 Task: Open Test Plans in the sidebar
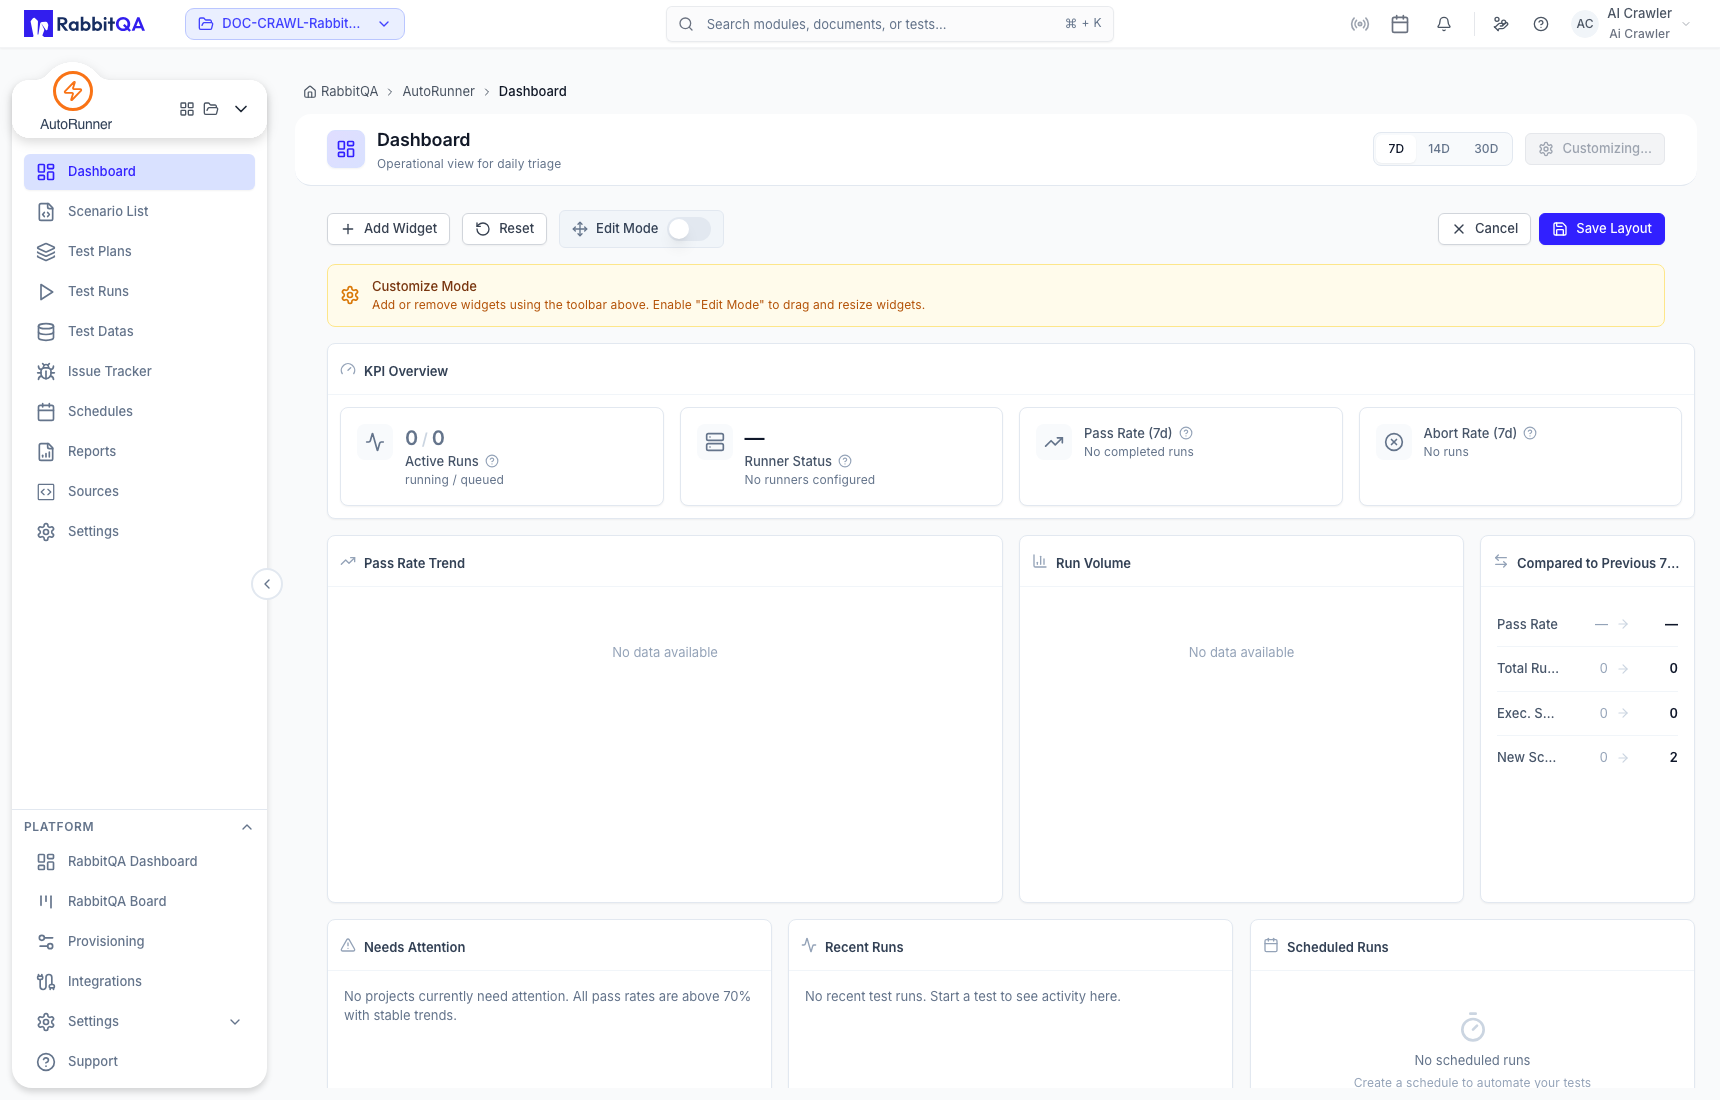pyautogui.click(x=139, y=251)
